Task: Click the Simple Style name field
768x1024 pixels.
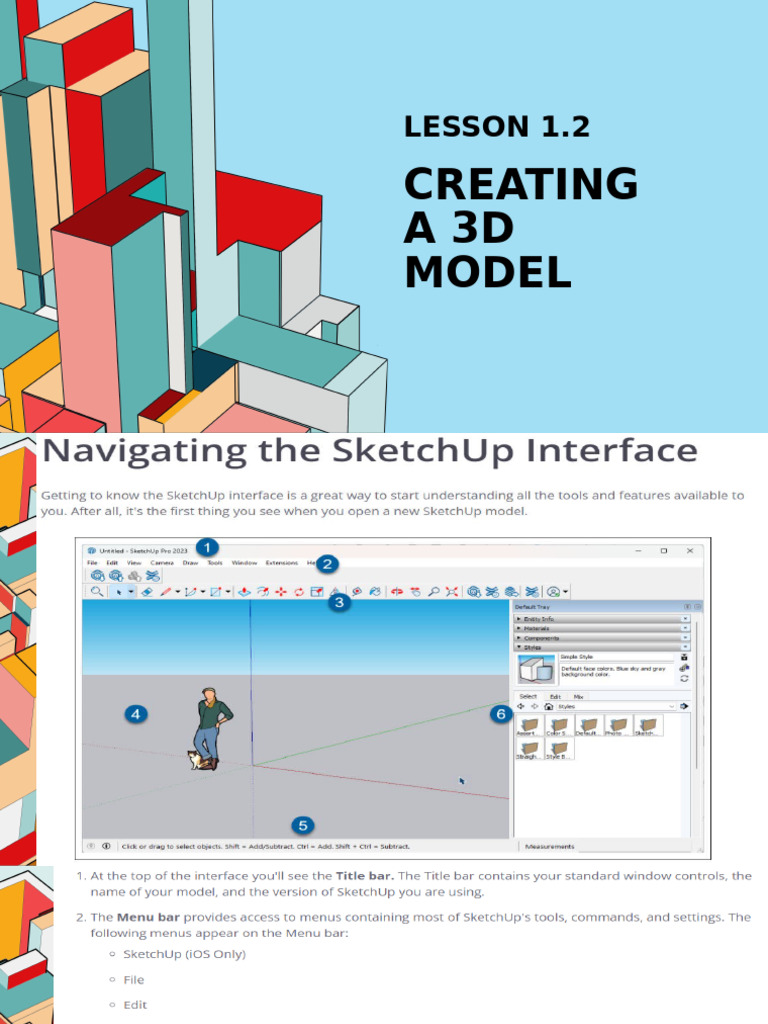Action: click(616, 657)
